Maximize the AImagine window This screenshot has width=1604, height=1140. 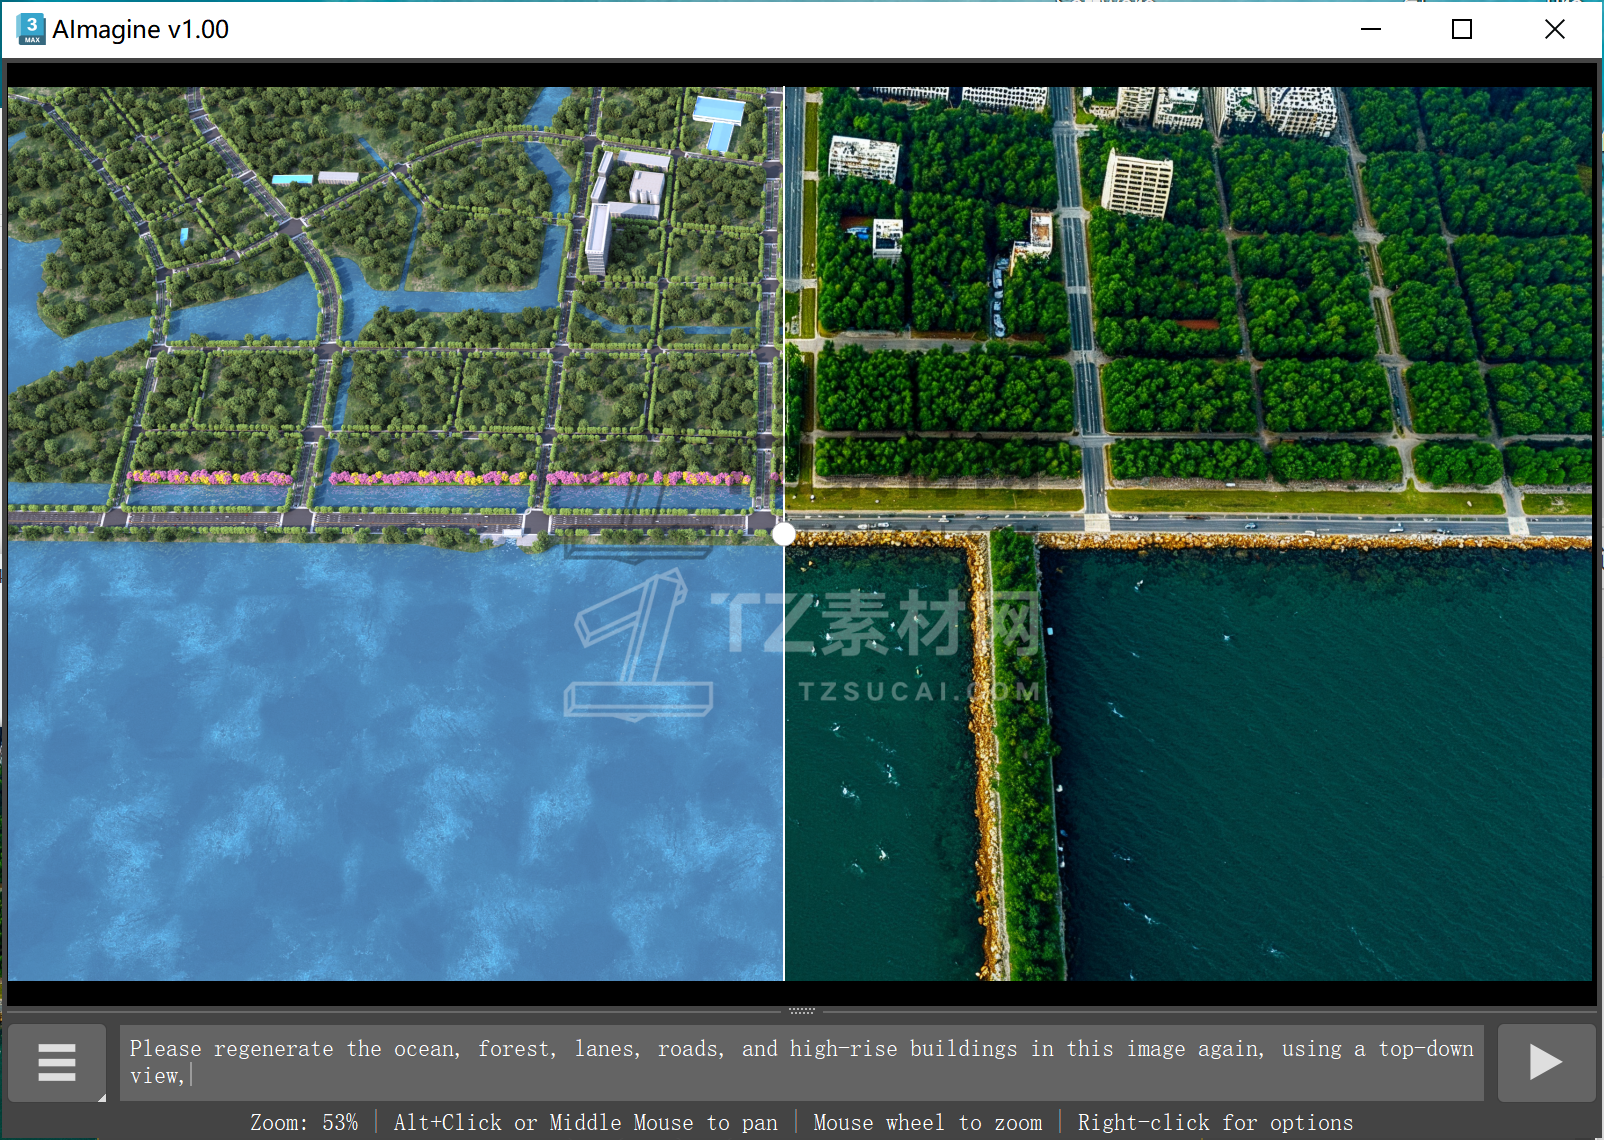(x=1461, y=29)
